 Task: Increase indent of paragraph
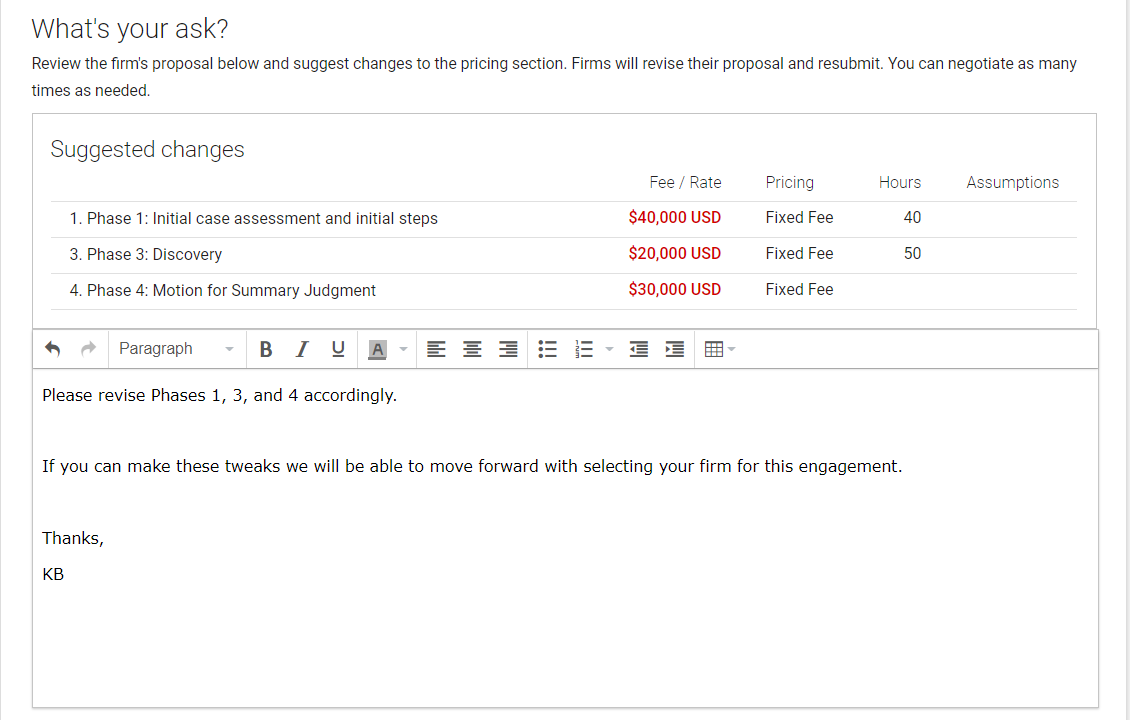tap(675, 350)
